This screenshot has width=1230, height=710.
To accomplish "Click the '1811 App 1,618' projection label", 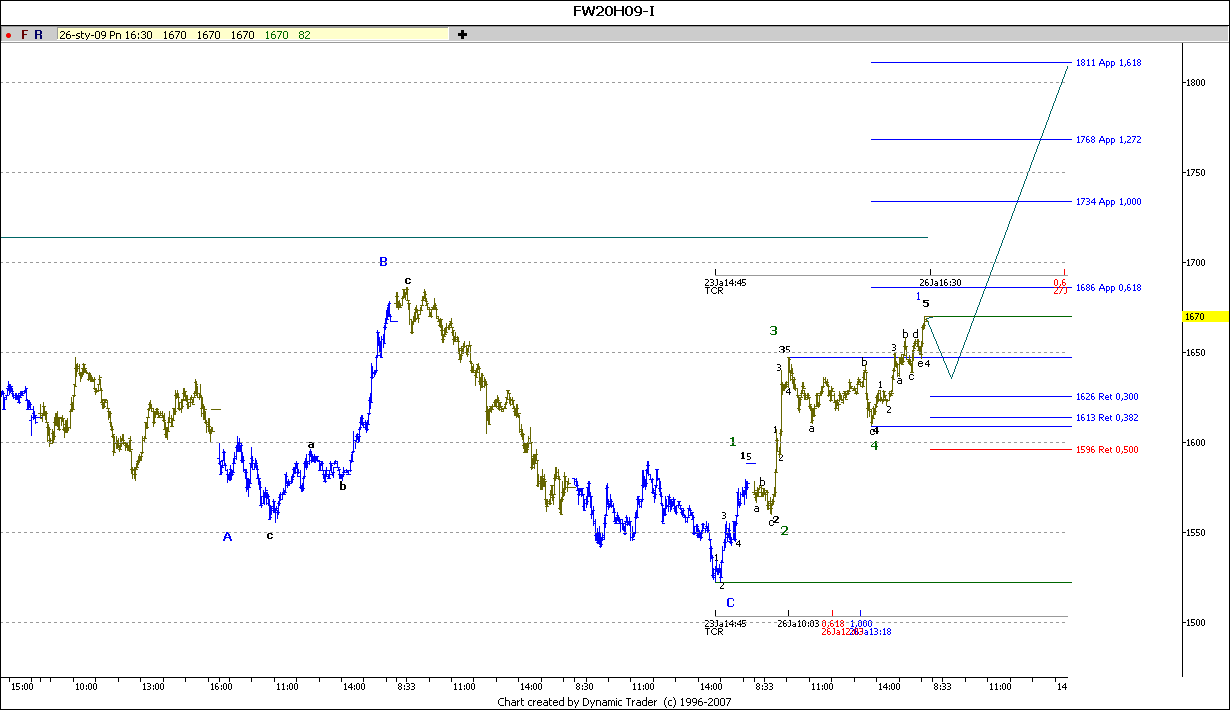I will pos(1109,63).
